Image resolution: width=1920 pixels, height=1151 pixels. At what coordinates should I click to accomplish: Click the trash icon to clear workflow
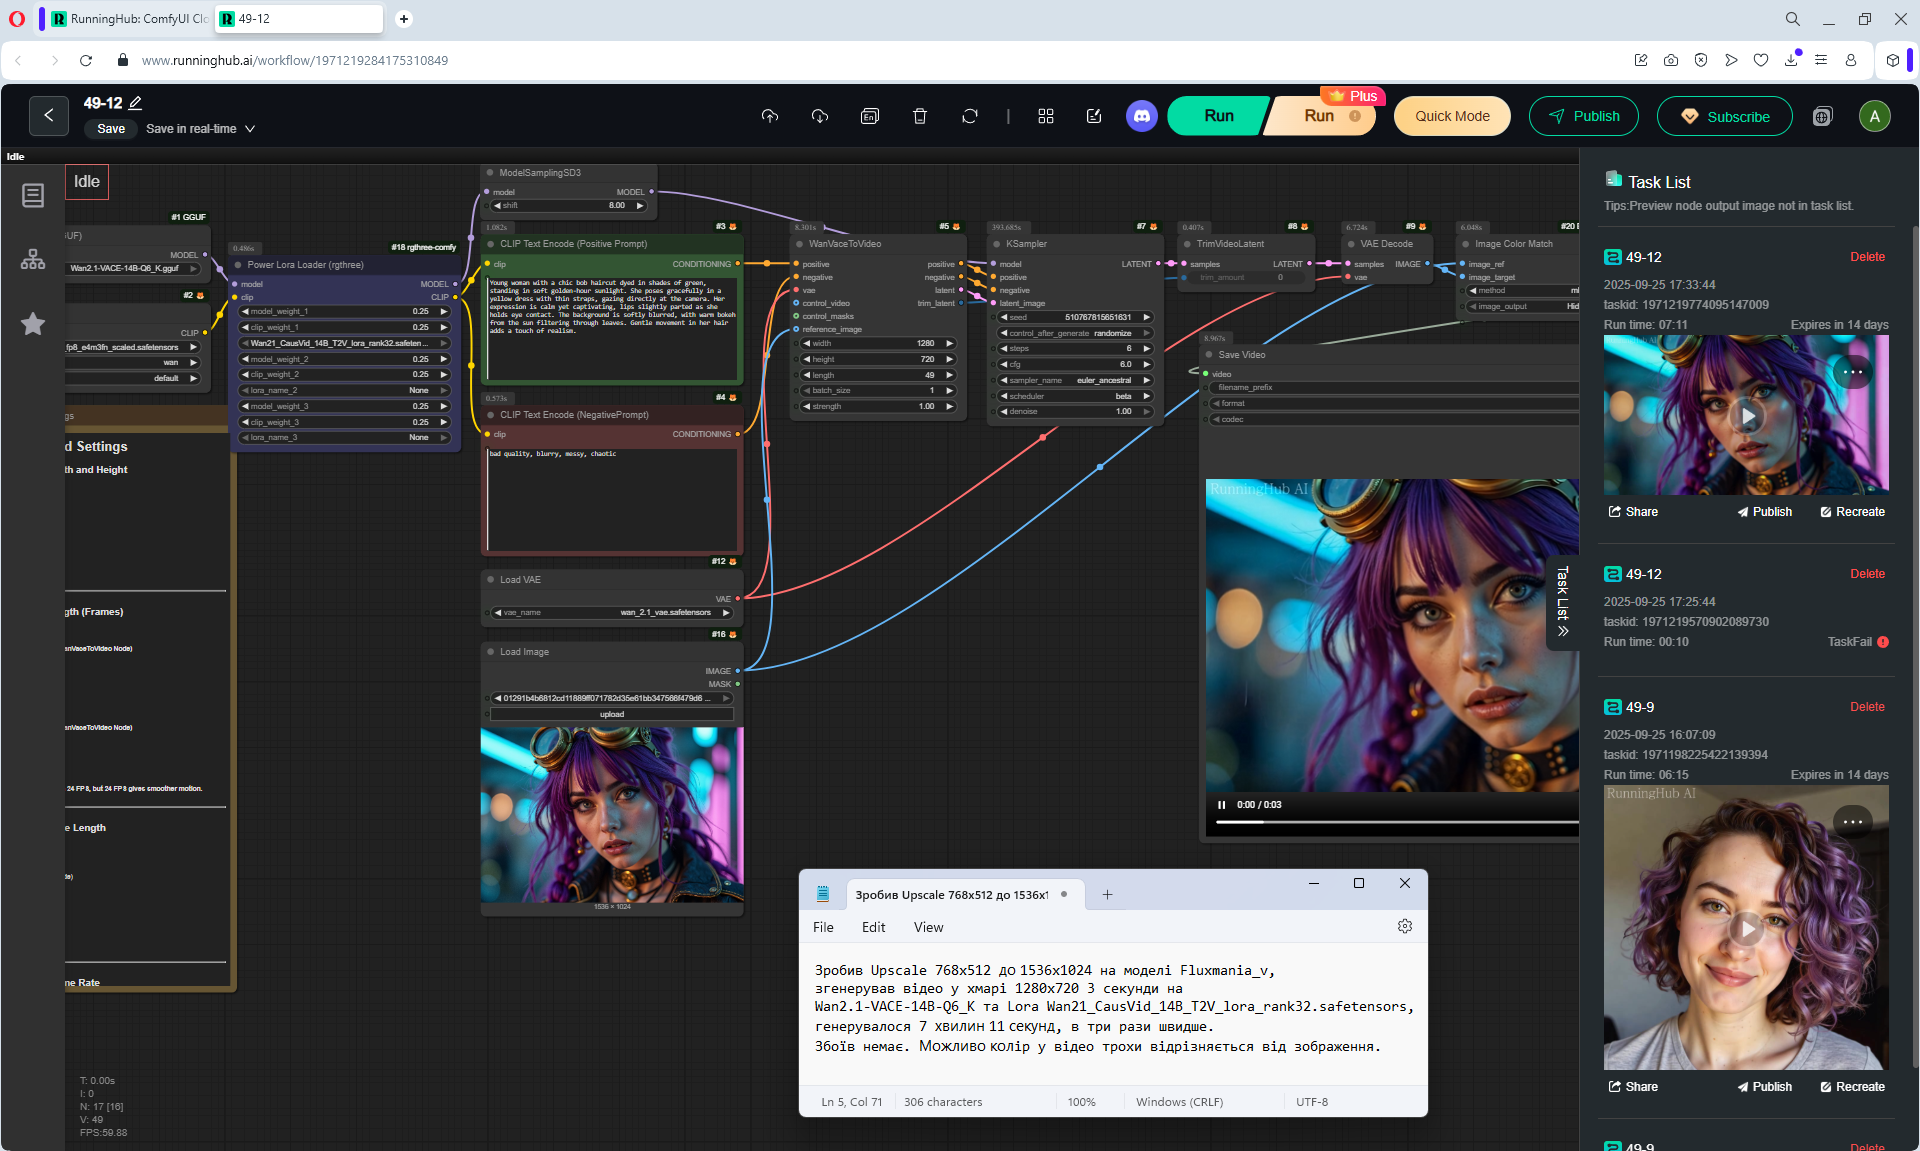(x=920, y=116)
